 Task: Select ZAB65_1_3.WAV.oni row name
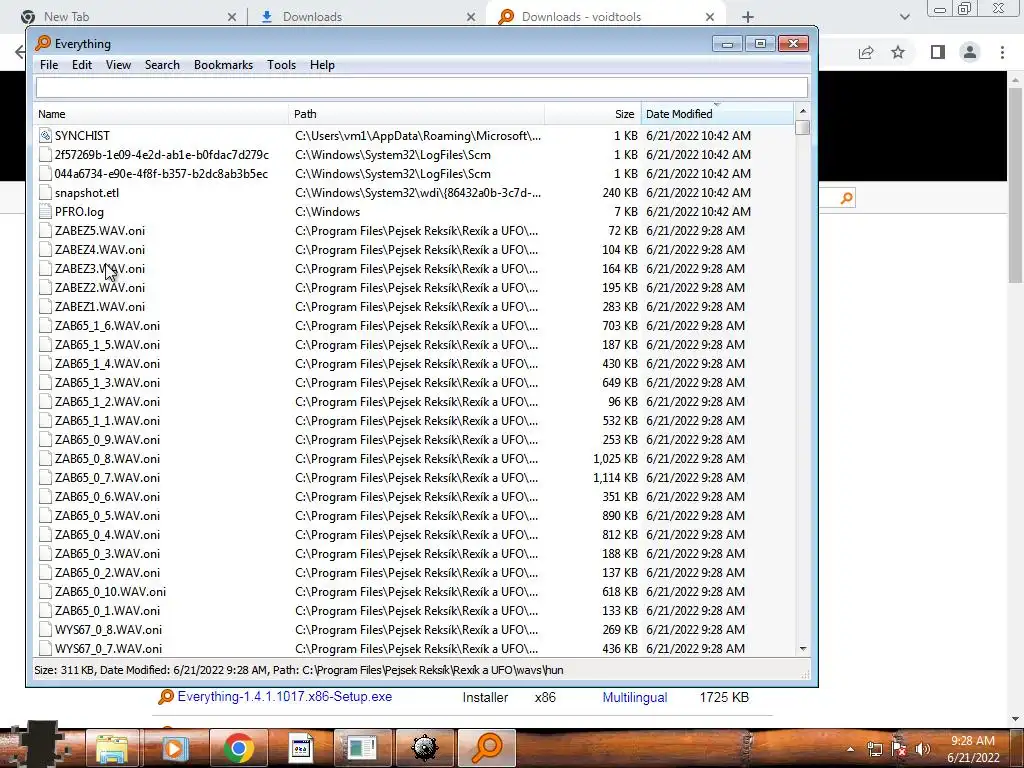[x=107, y=383]
